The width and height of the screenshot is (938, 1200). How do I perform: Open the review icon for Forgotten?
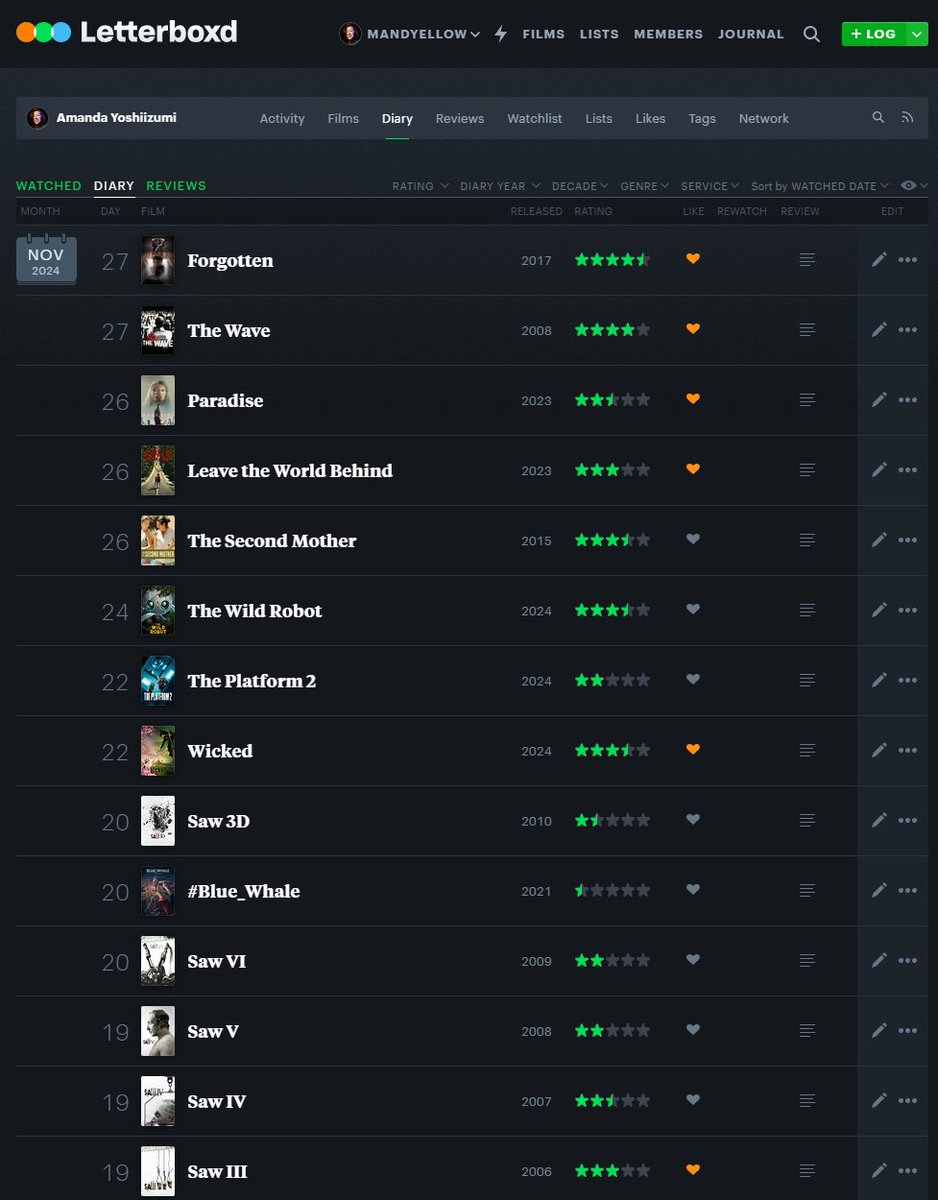coord(807,260)
